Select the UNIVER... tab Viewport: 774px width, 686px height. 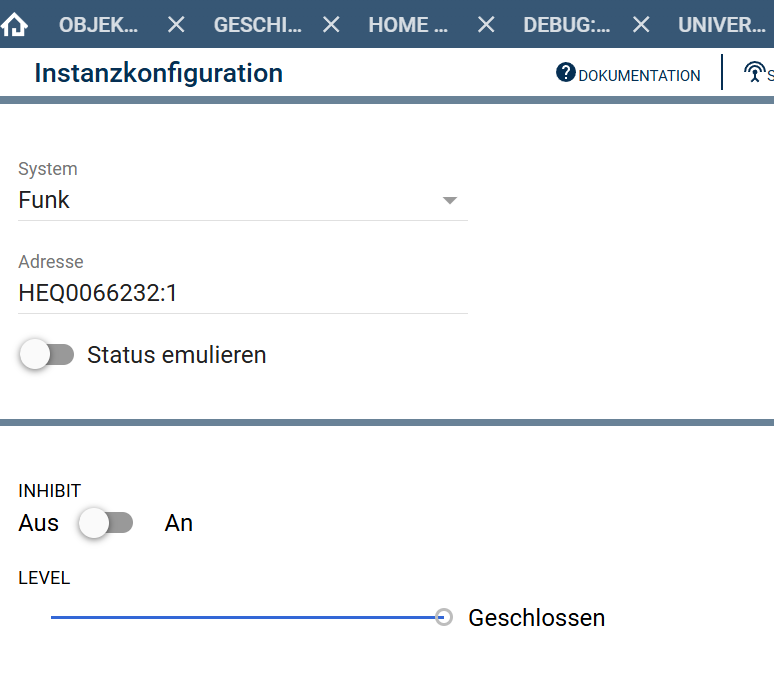point(722,25)
